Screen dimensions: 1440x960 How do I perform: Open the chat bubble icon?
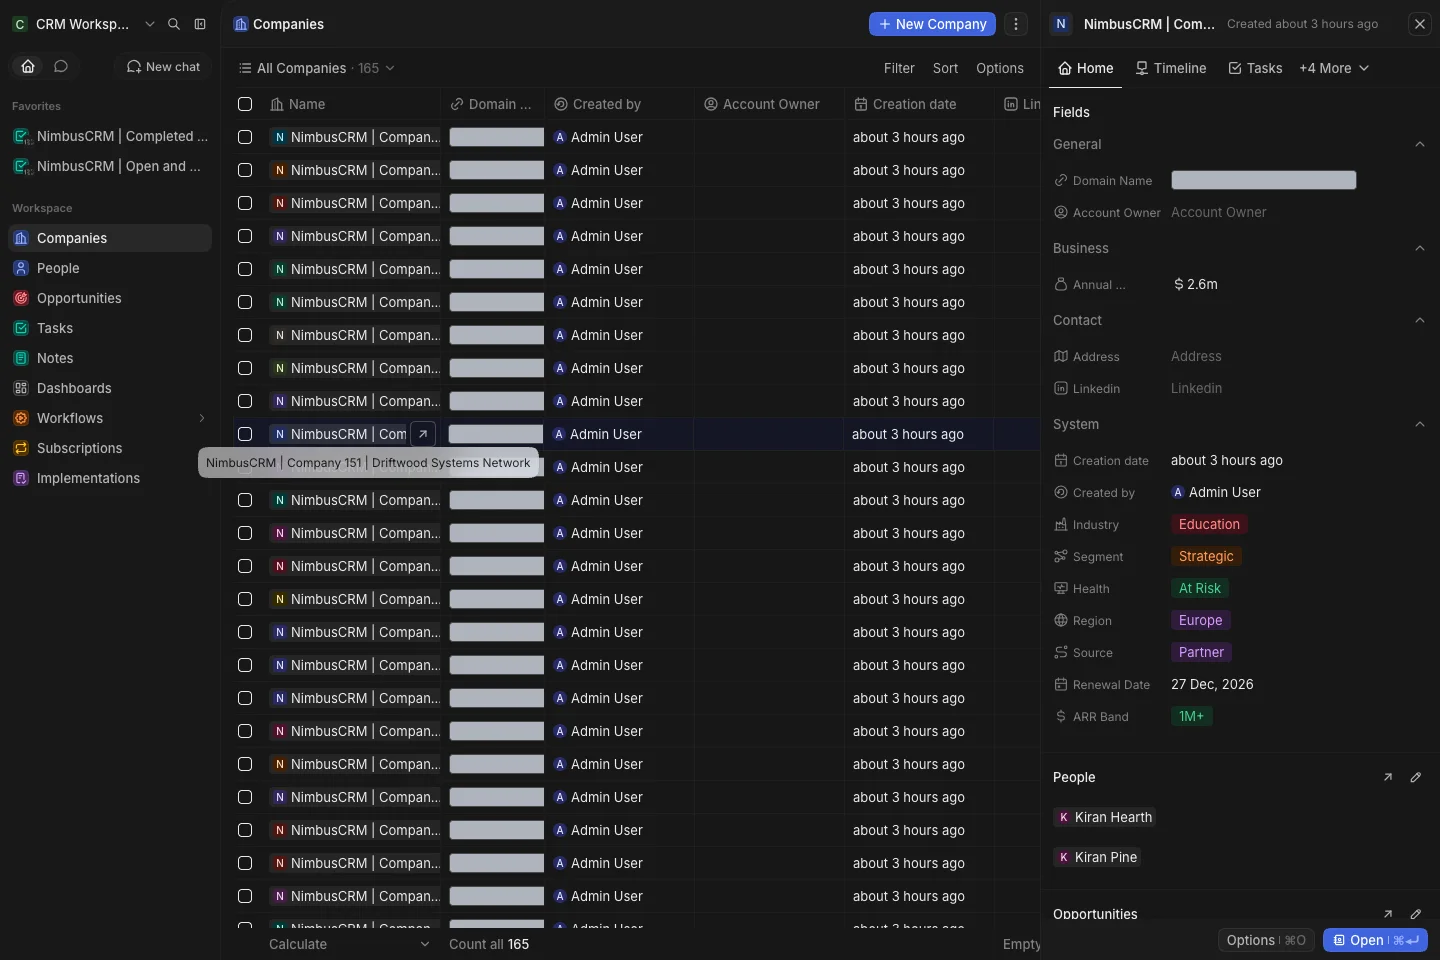61,66
